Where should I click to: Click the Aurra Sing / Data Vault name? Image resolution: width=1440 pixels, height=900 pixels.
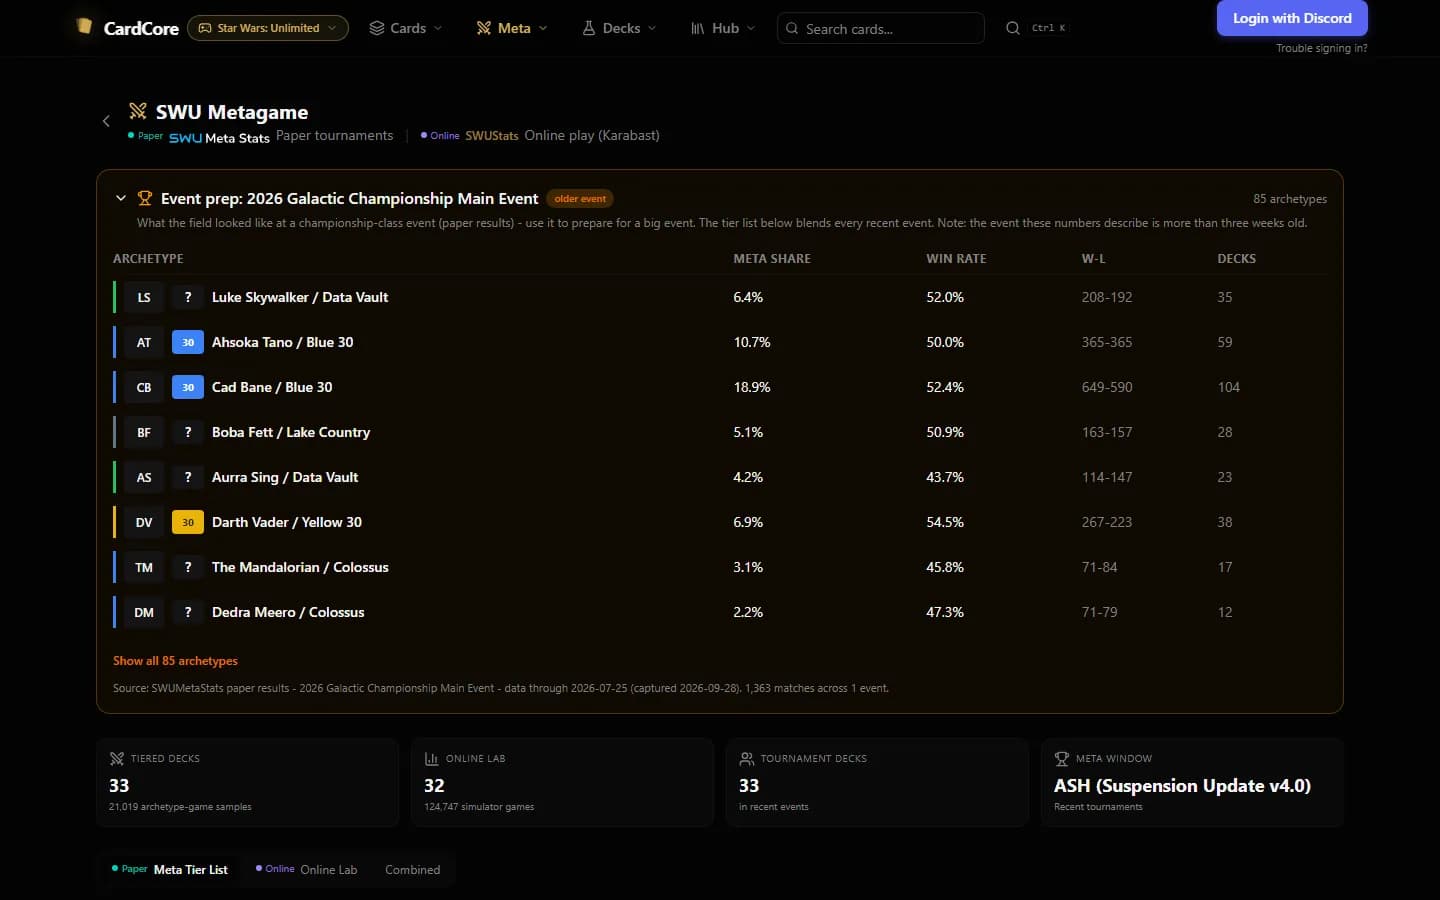tap(285, 477)
